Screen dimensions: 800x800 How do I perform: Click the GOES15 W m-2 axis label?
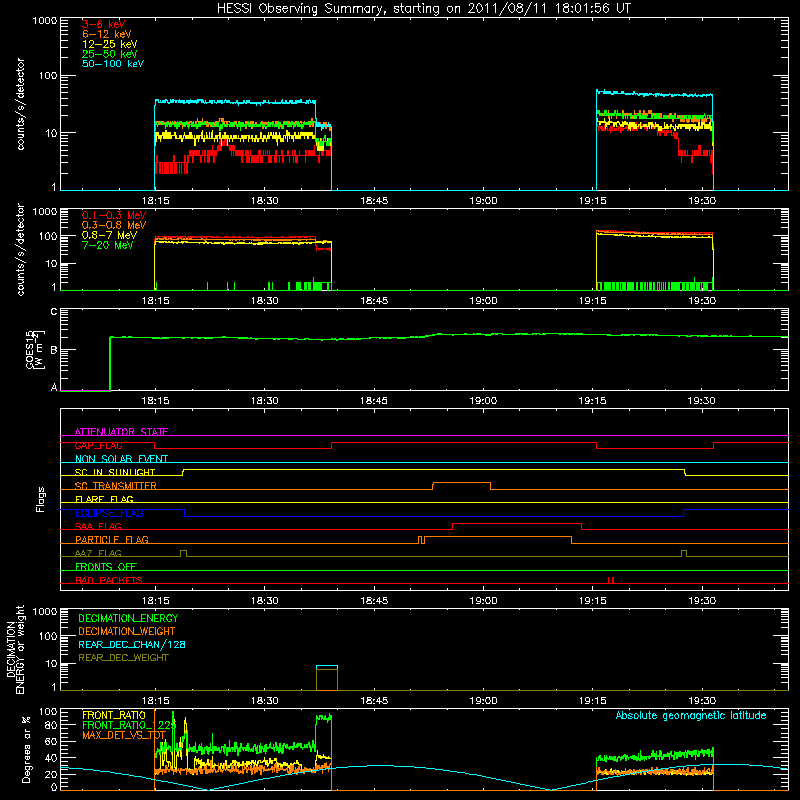(x=35, y=349)
